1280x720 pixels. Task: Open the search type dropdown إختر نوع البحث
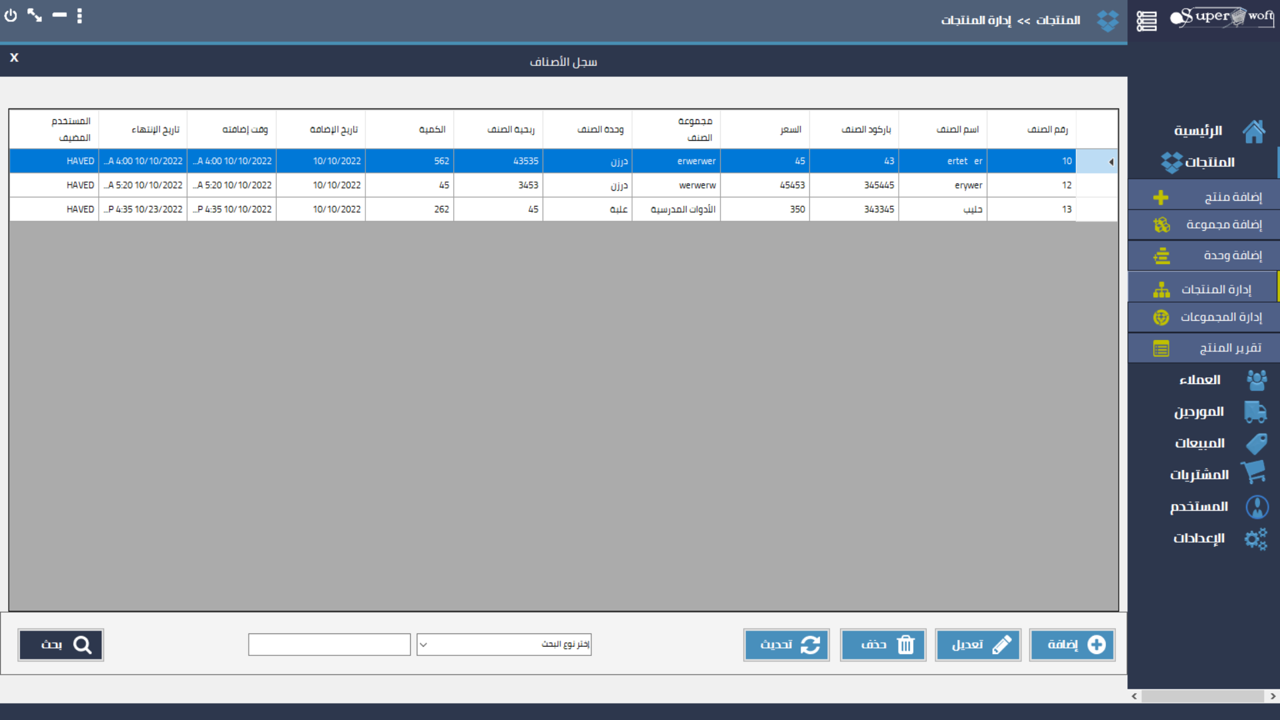tap(503, 644)
